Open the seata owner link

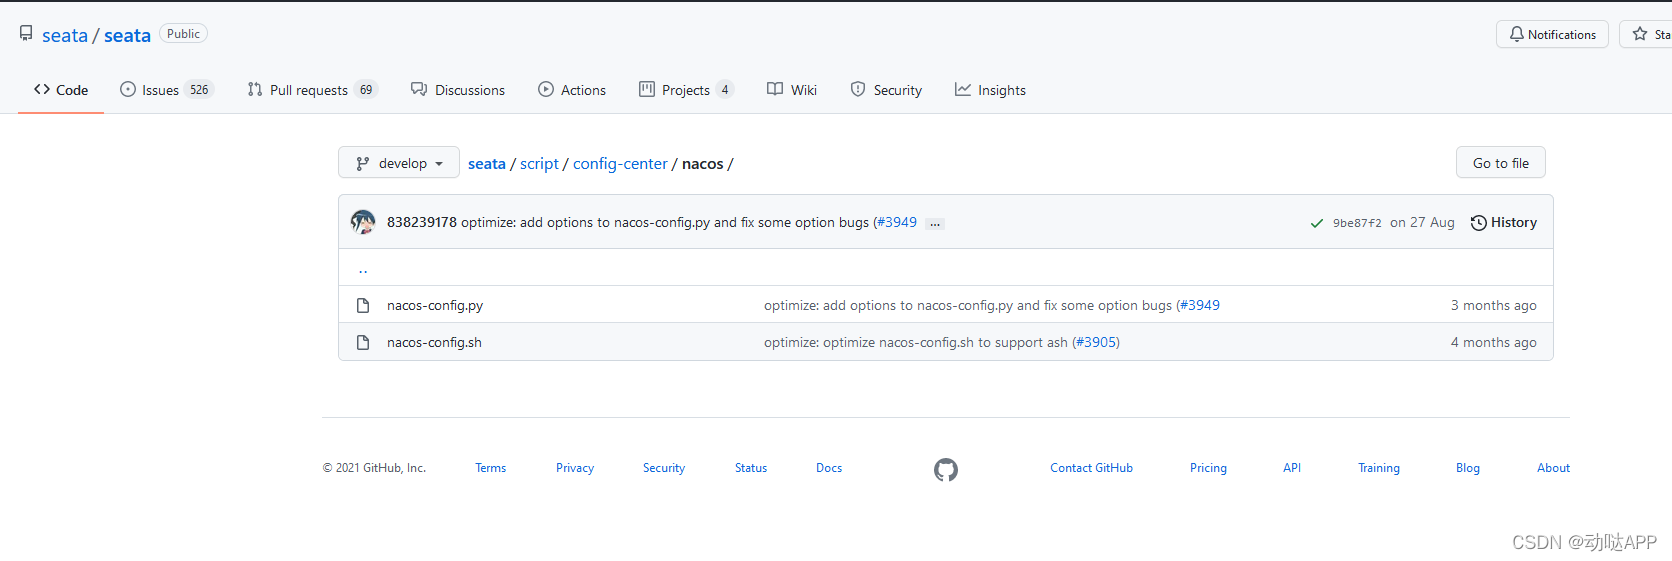(x=65, y=36)
